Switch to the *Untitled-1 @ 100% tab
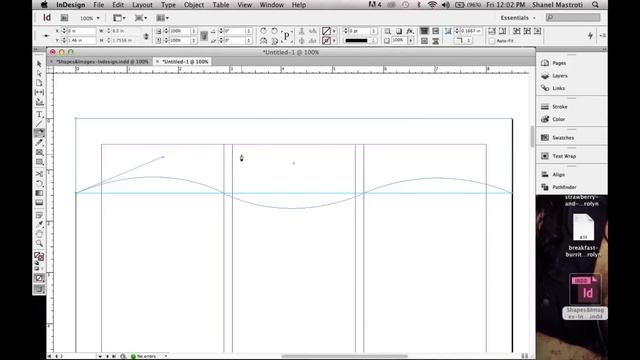This screenshot has height=360, width=640. tap(185, 62)
